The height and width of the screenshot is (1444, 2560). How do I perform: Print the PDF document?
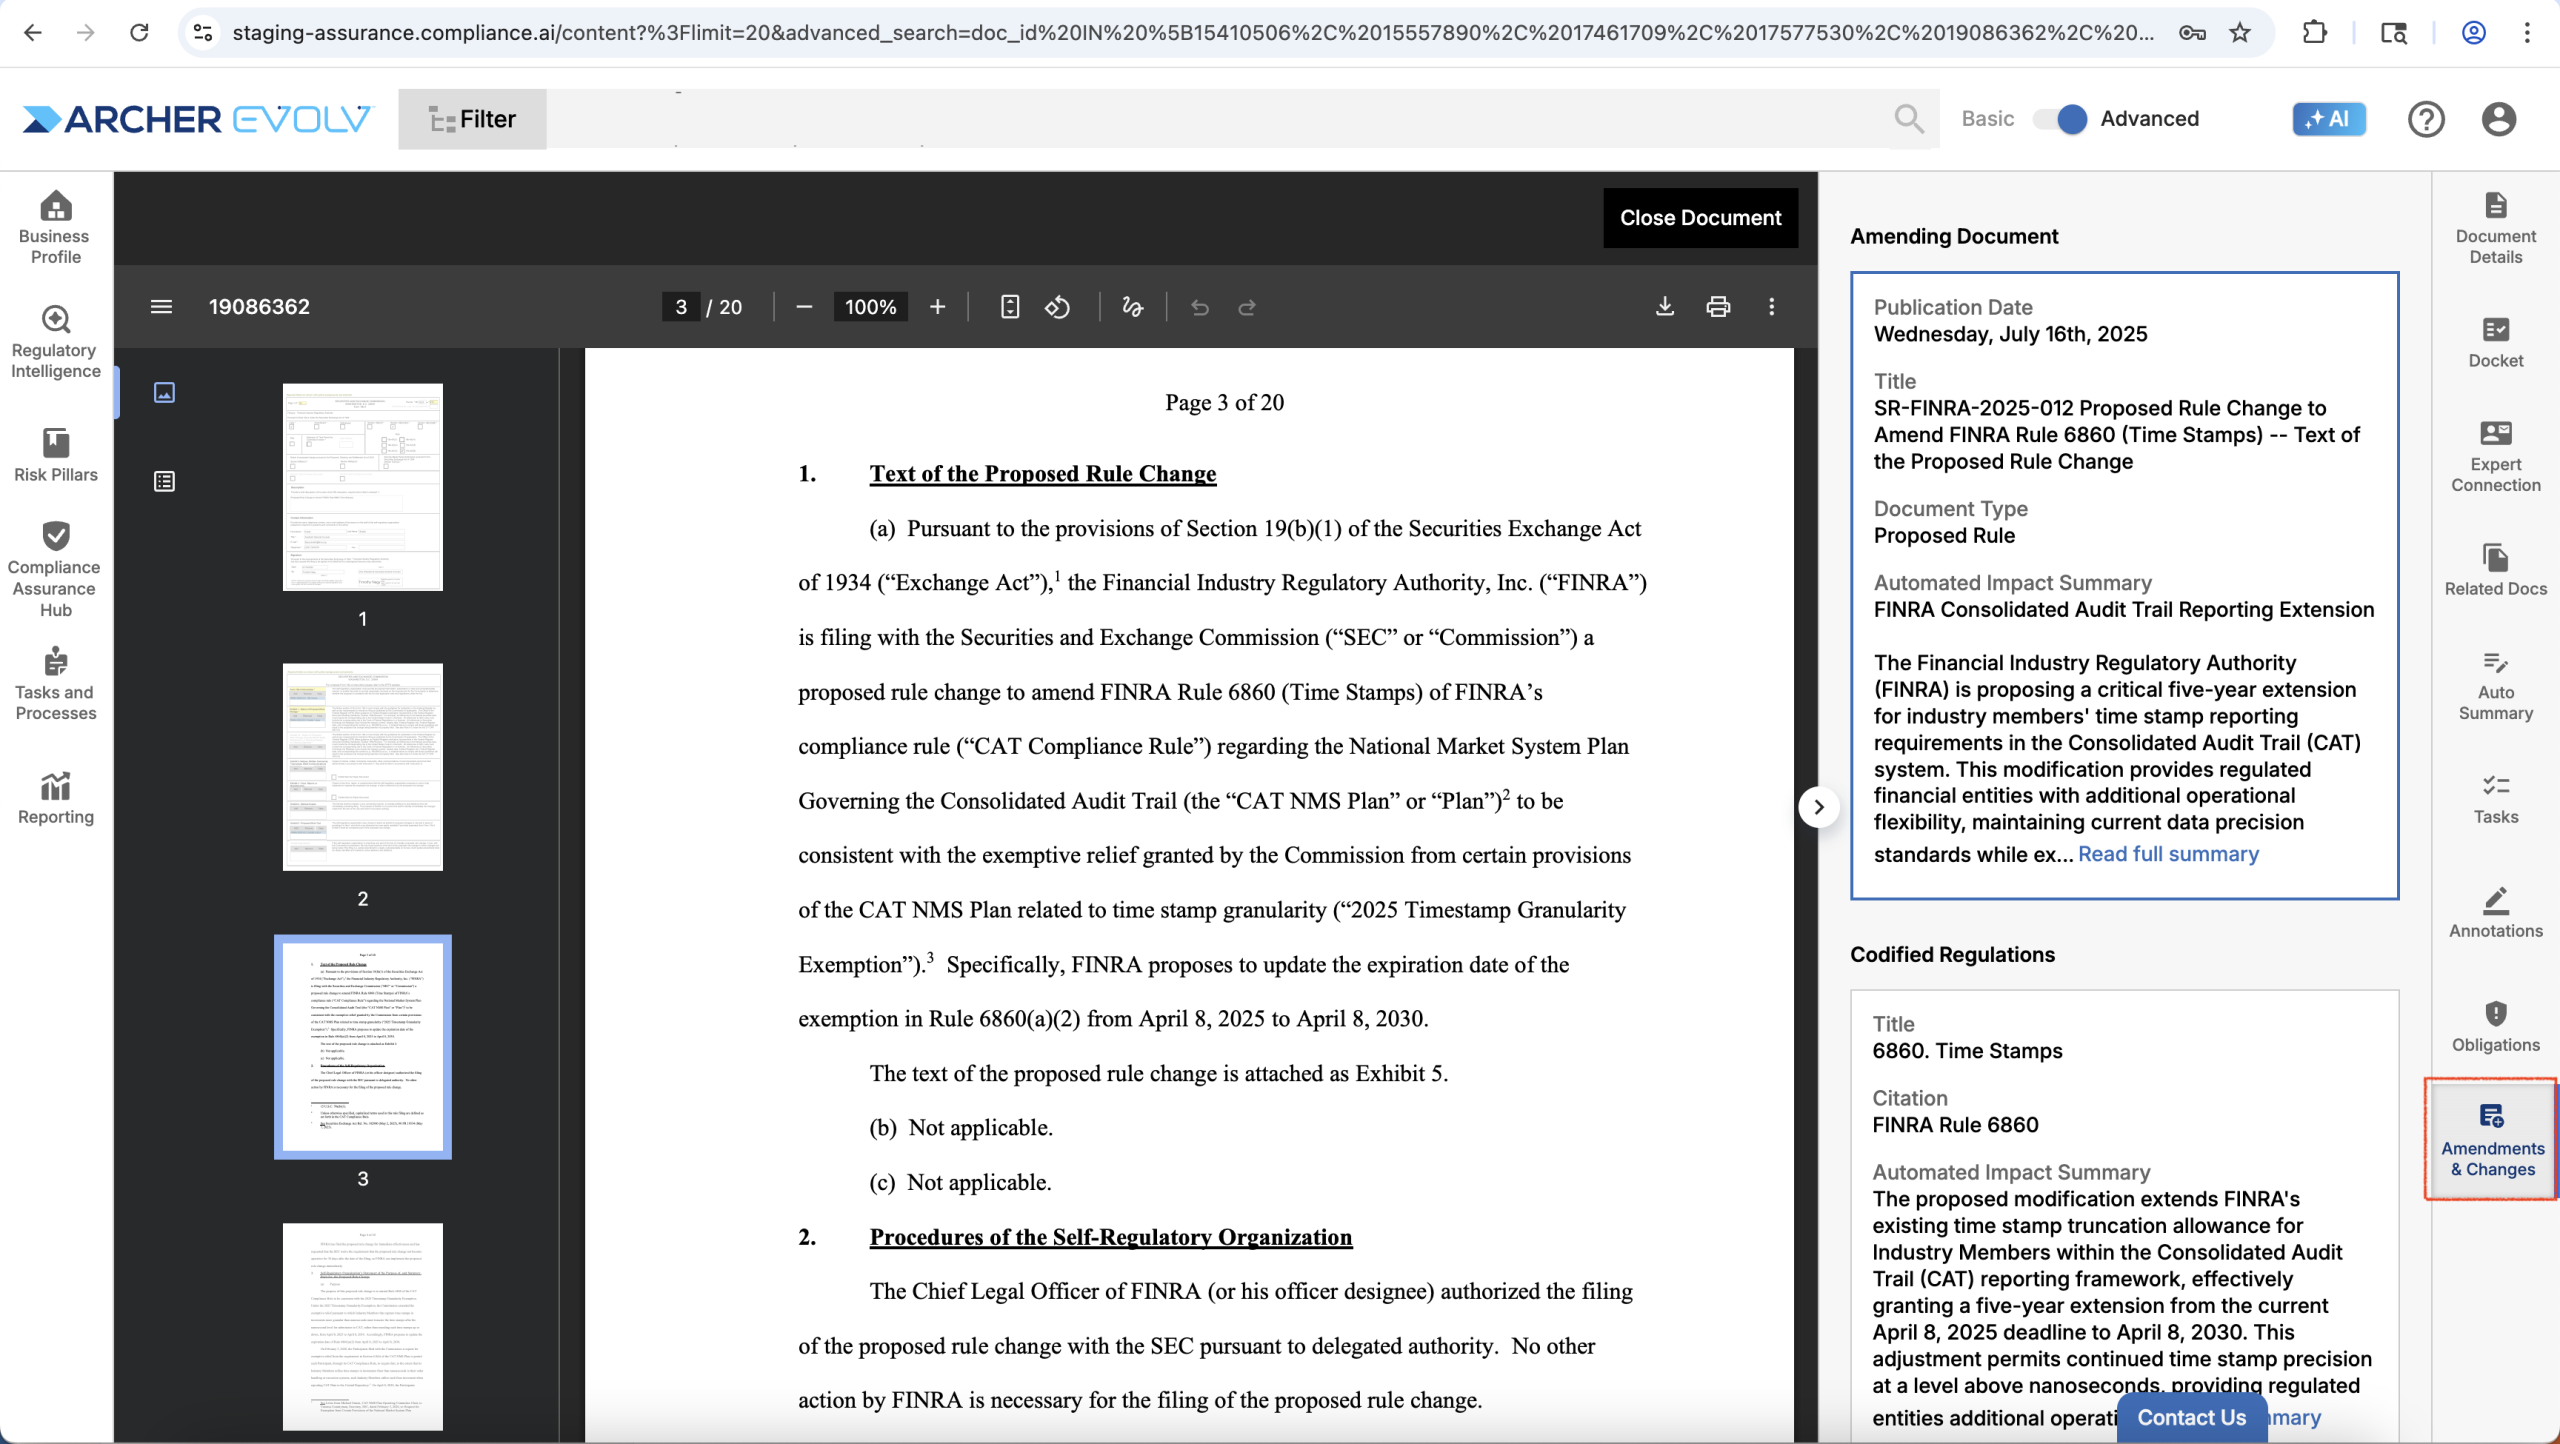(x=1718, y=307)
